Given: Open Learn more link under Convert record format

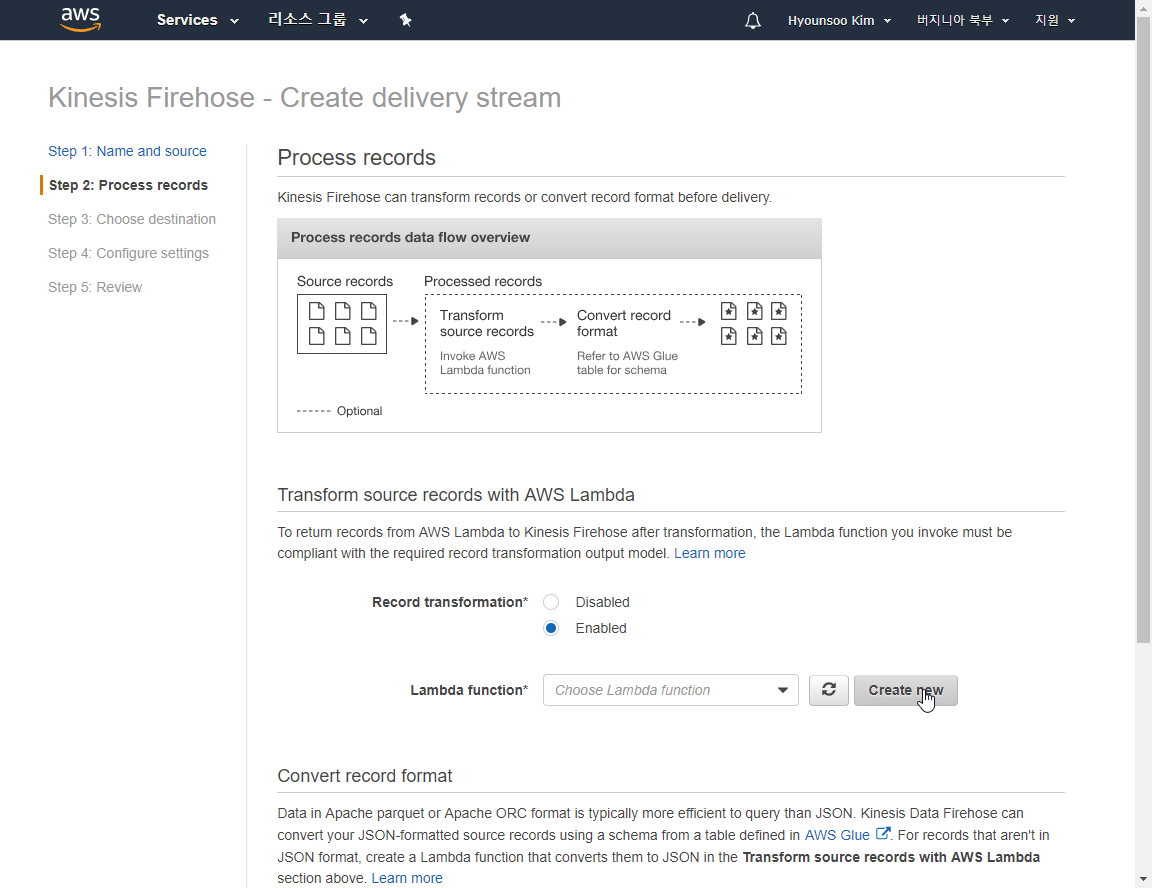Looking at the screenshot, I should coord(407,878).
